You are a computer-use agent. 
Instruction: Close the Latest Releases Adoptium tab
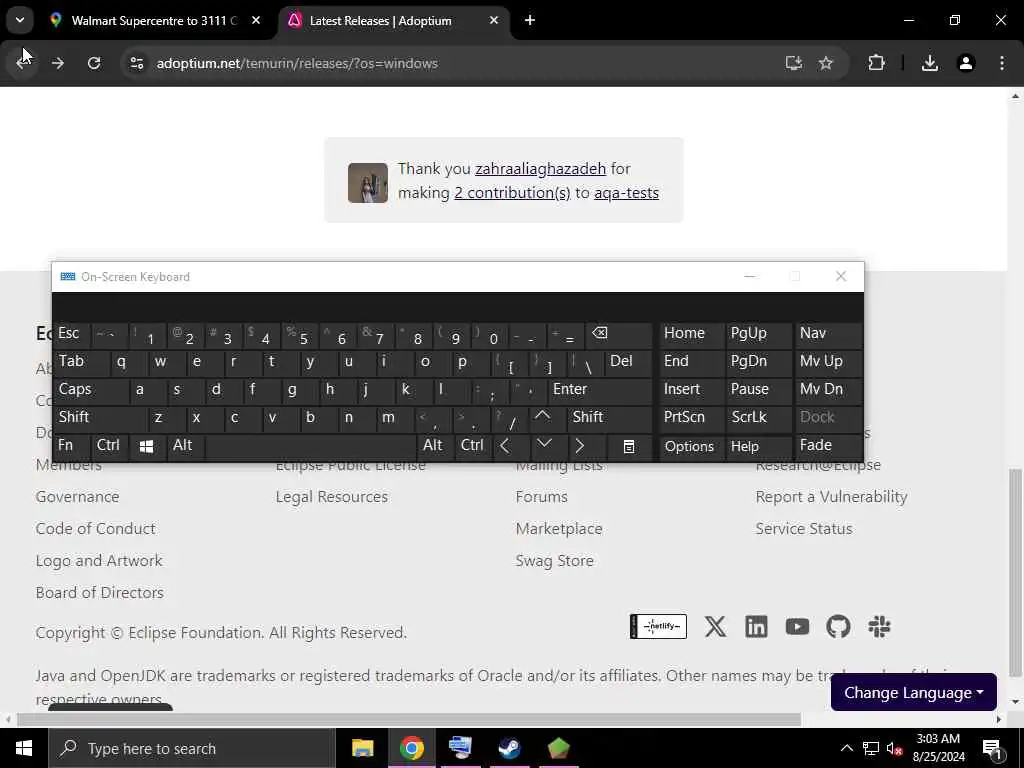494,20
